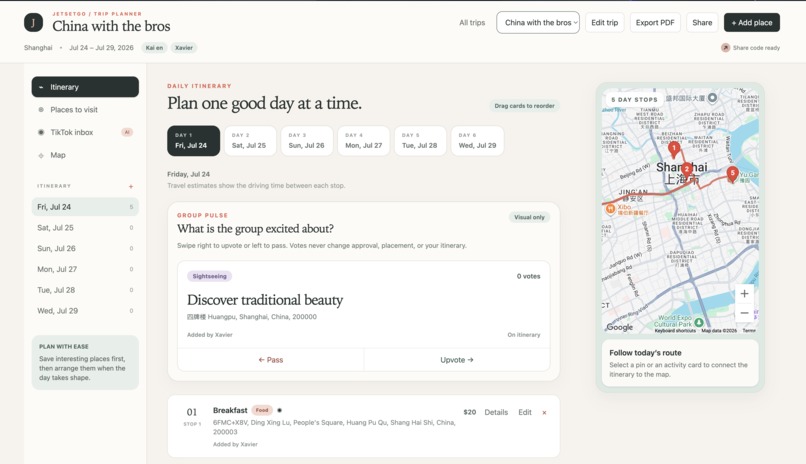The height and width of the screenshot is (464, 806).
Task: Click the Discover traditional beauty title
Action: pos(265,300)
